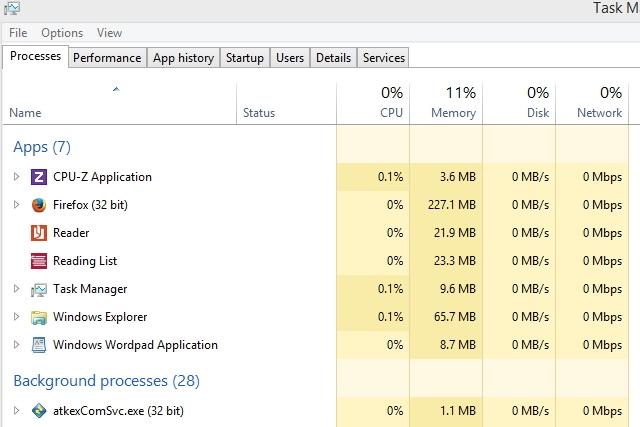This screenshot has width=640, height=427.
Task: Click the Reading List app icon
Action: click(x=39, y=261)
